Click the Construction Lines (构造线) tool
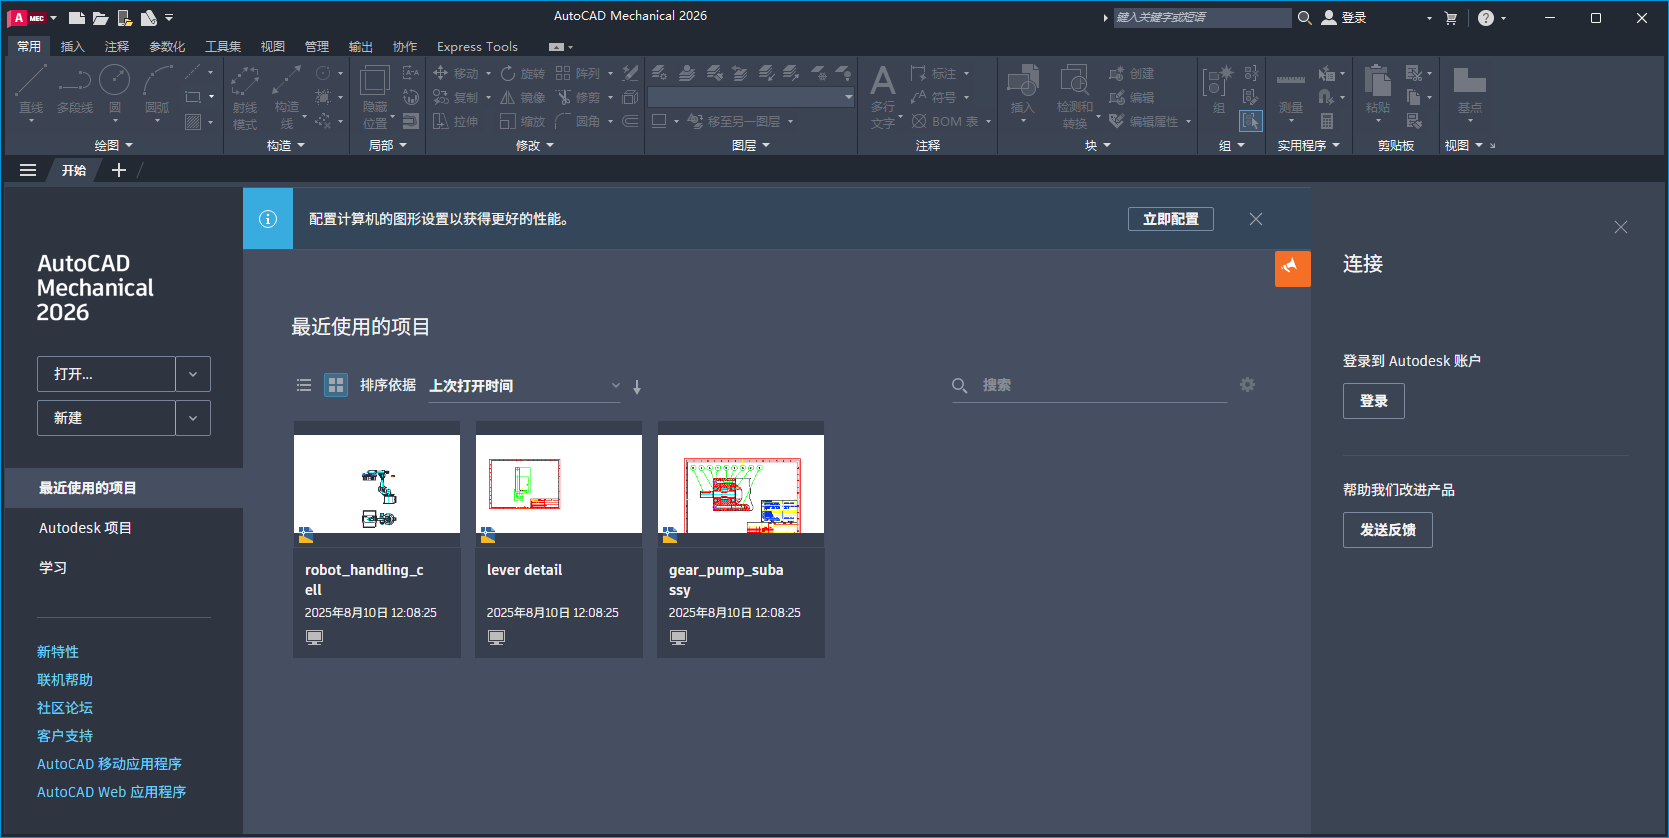 [287, 96]
